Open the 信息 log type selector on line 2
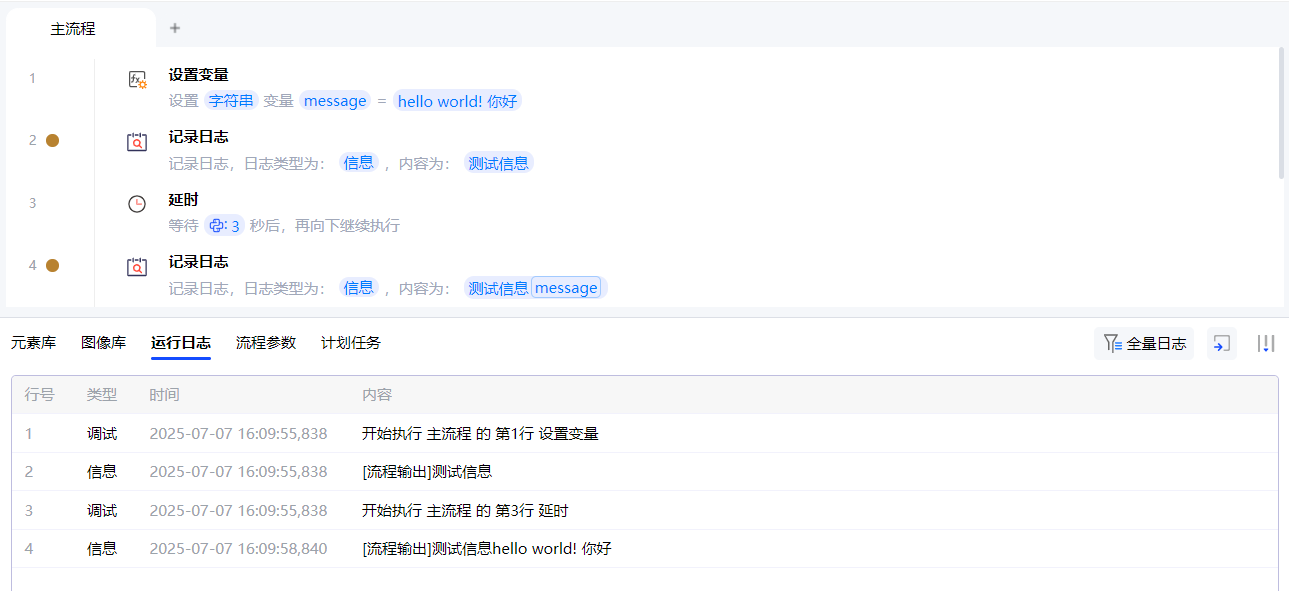 (358, 163)
